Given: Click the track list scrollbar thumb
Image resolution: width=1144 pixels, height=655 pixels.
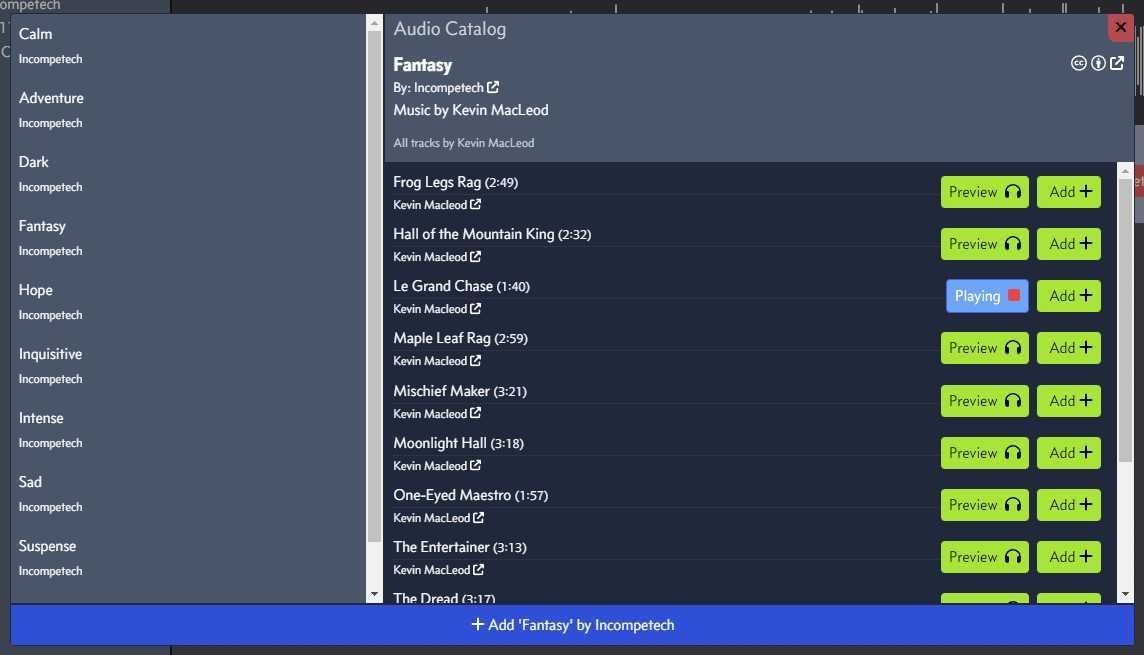Looking at the screenshot, I should pyautogui.click(x=1125, y=319).
